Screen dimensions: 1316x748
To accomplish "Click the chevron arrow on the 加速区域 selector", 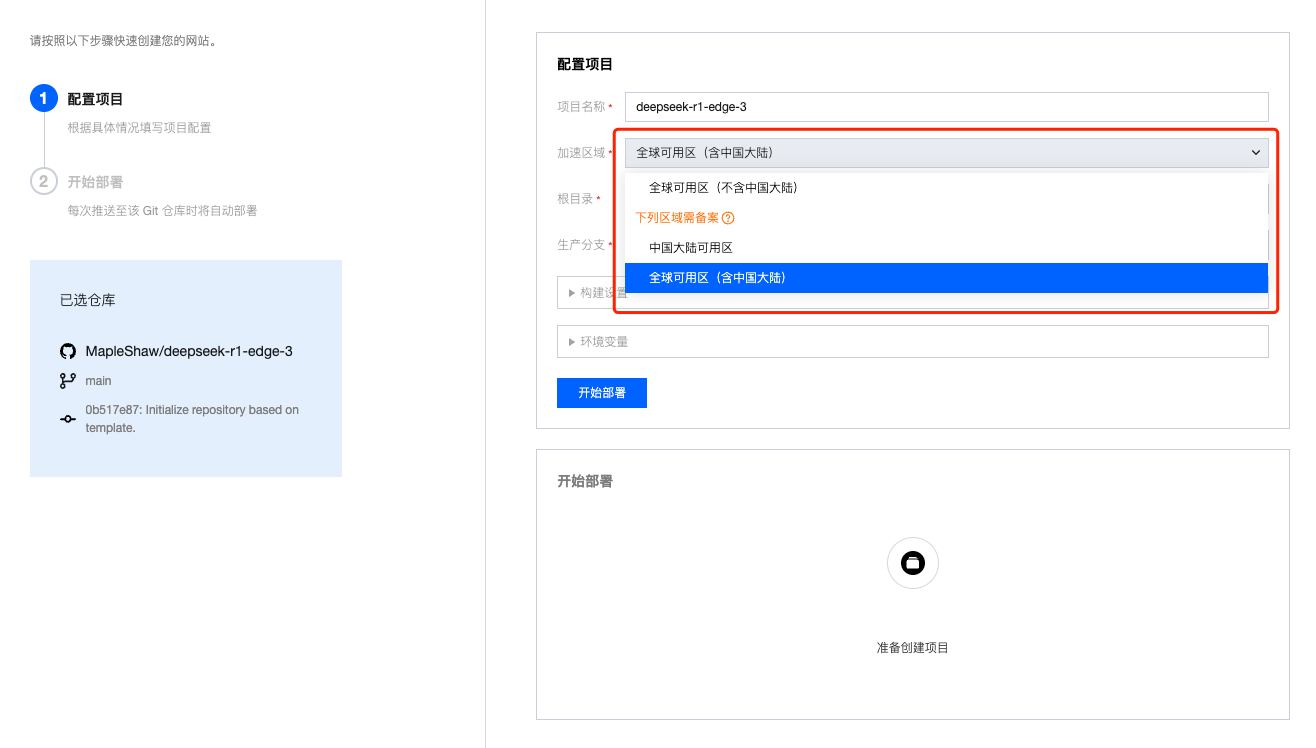I will tap(1258, 152).
